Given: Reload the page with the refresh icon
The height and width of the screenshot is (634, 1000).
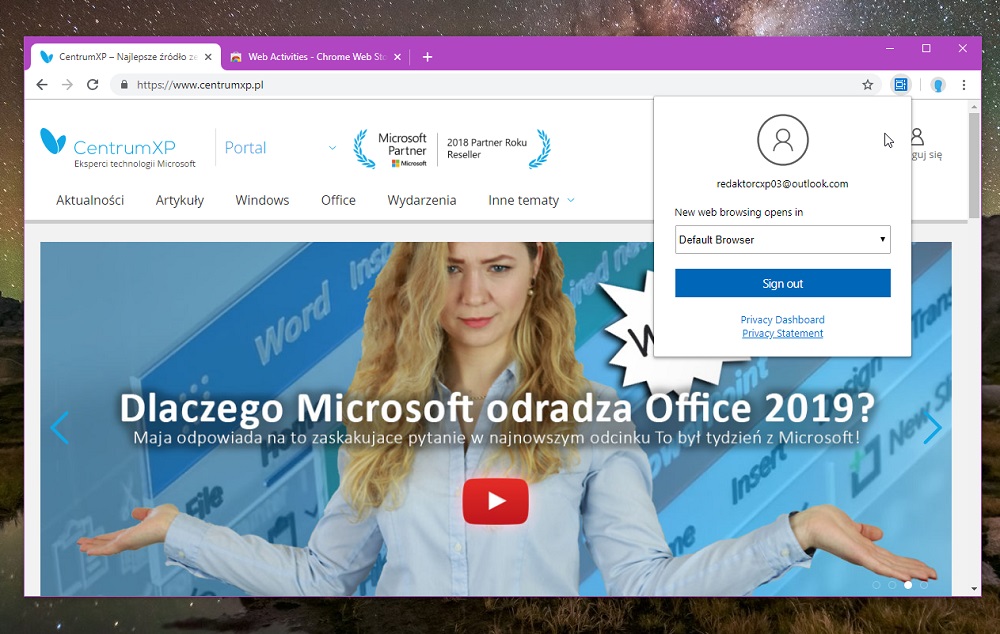Looking at the screenshot, I should pyautogui.click(x=92, y=85).
